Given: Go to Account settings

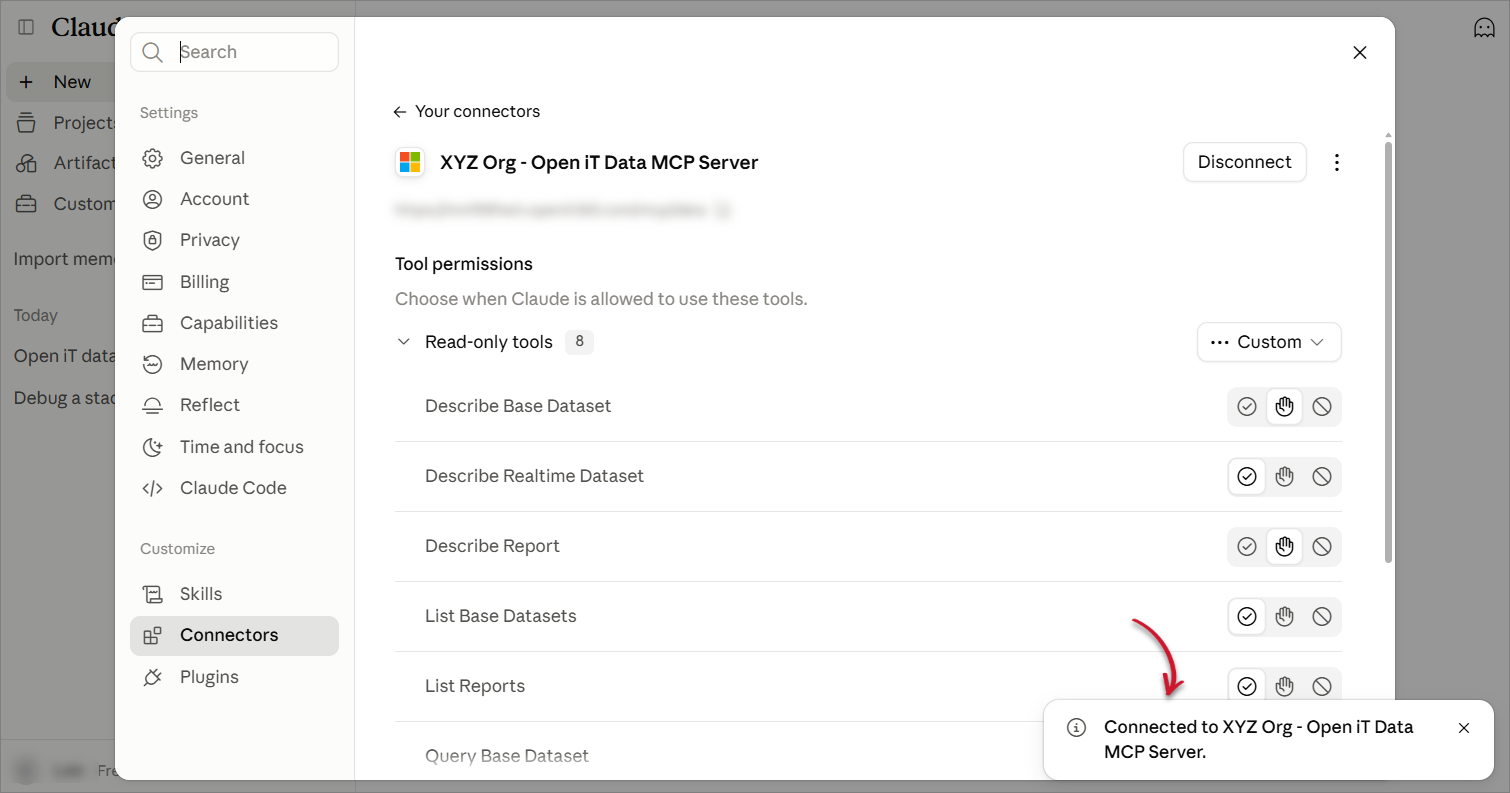Looking at the screenshot, I should click(x=234, y=199).
